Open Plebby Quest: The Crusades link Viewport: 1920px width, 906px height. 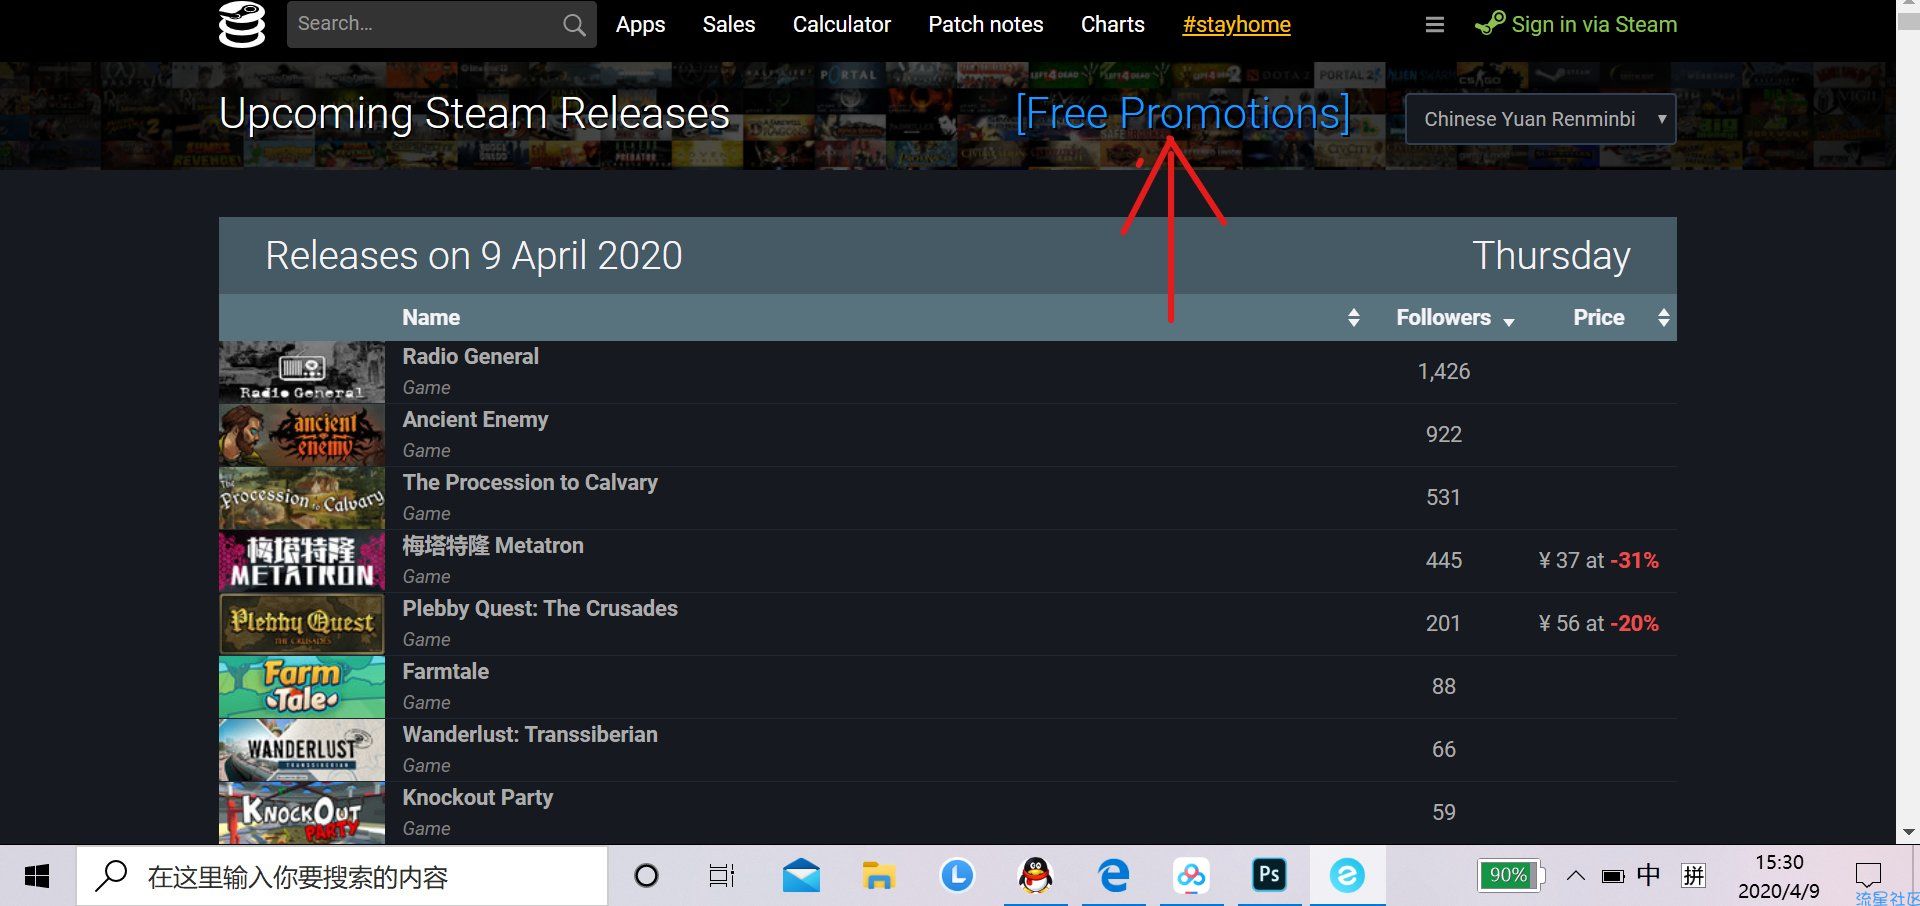tap(540, 608)
